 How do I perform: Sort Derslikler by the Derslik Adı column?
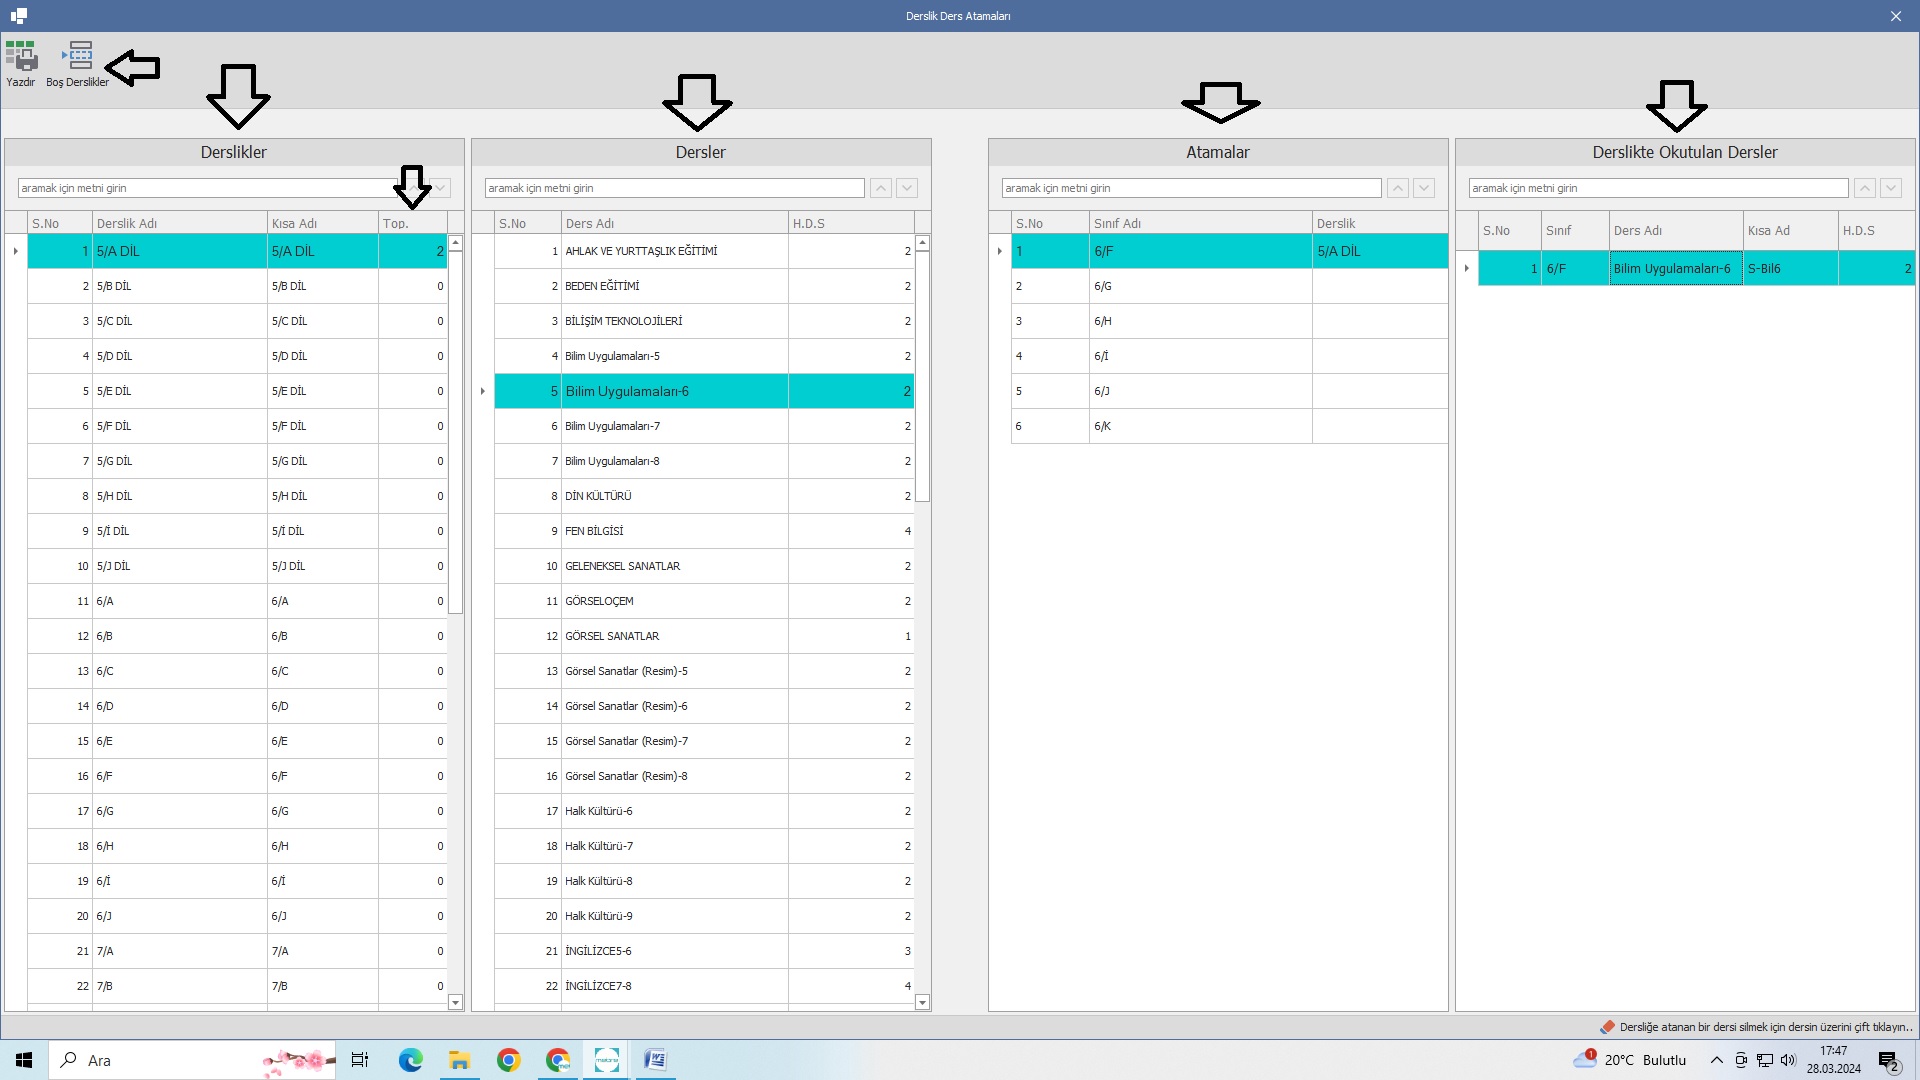pyautogui.click(x=180, y=223)
